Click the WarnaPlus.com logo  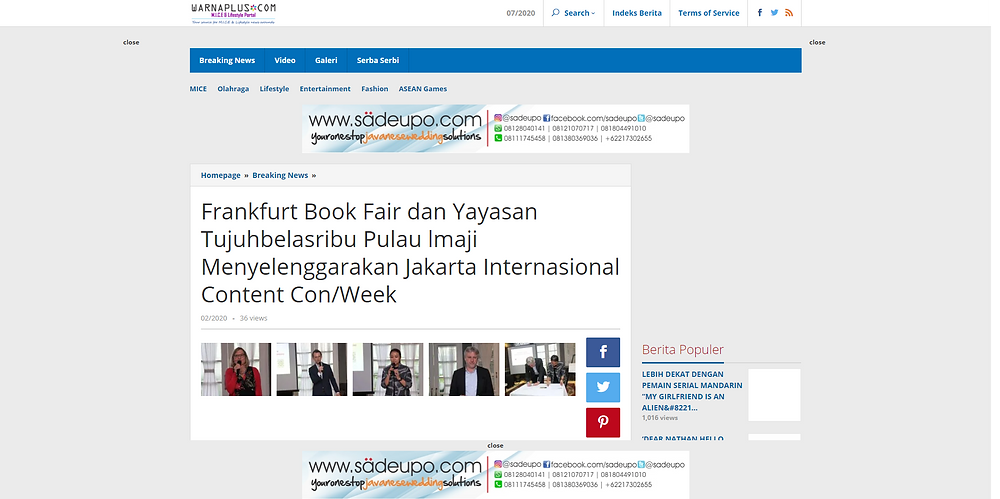[233, 13]
